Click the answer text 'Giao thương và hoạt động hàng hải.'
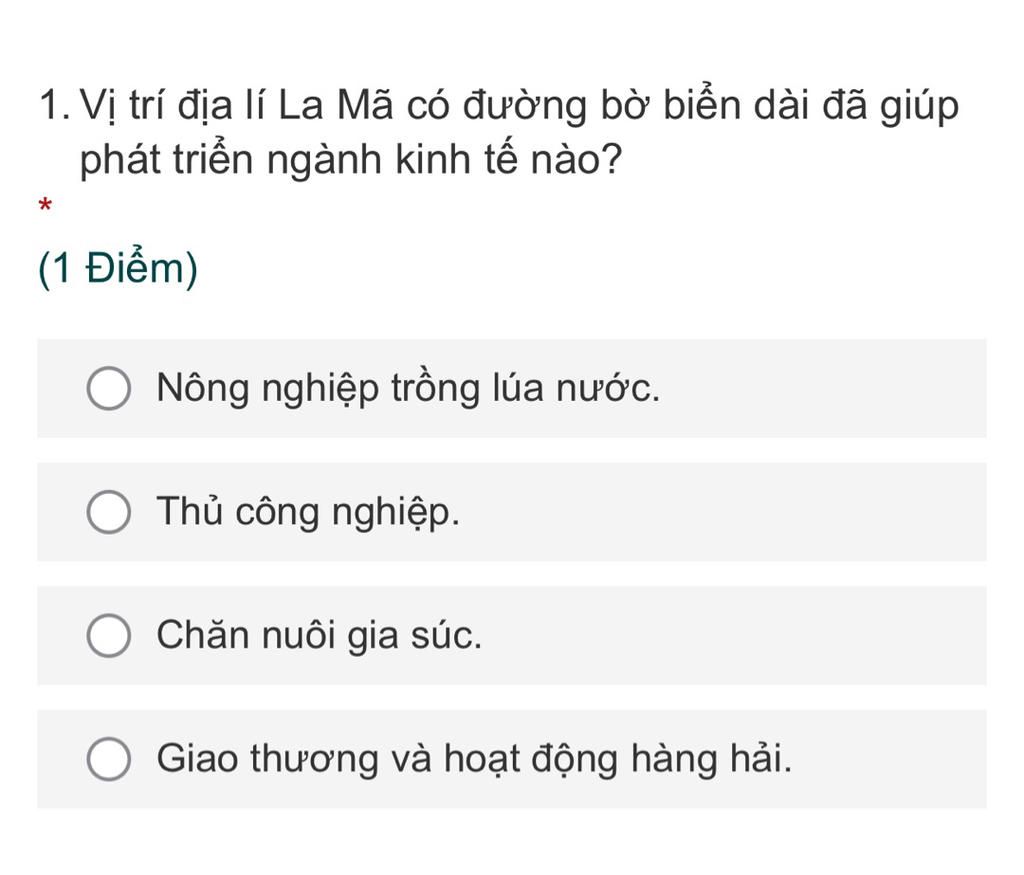 pyautogui.click(x=474, y=760)
